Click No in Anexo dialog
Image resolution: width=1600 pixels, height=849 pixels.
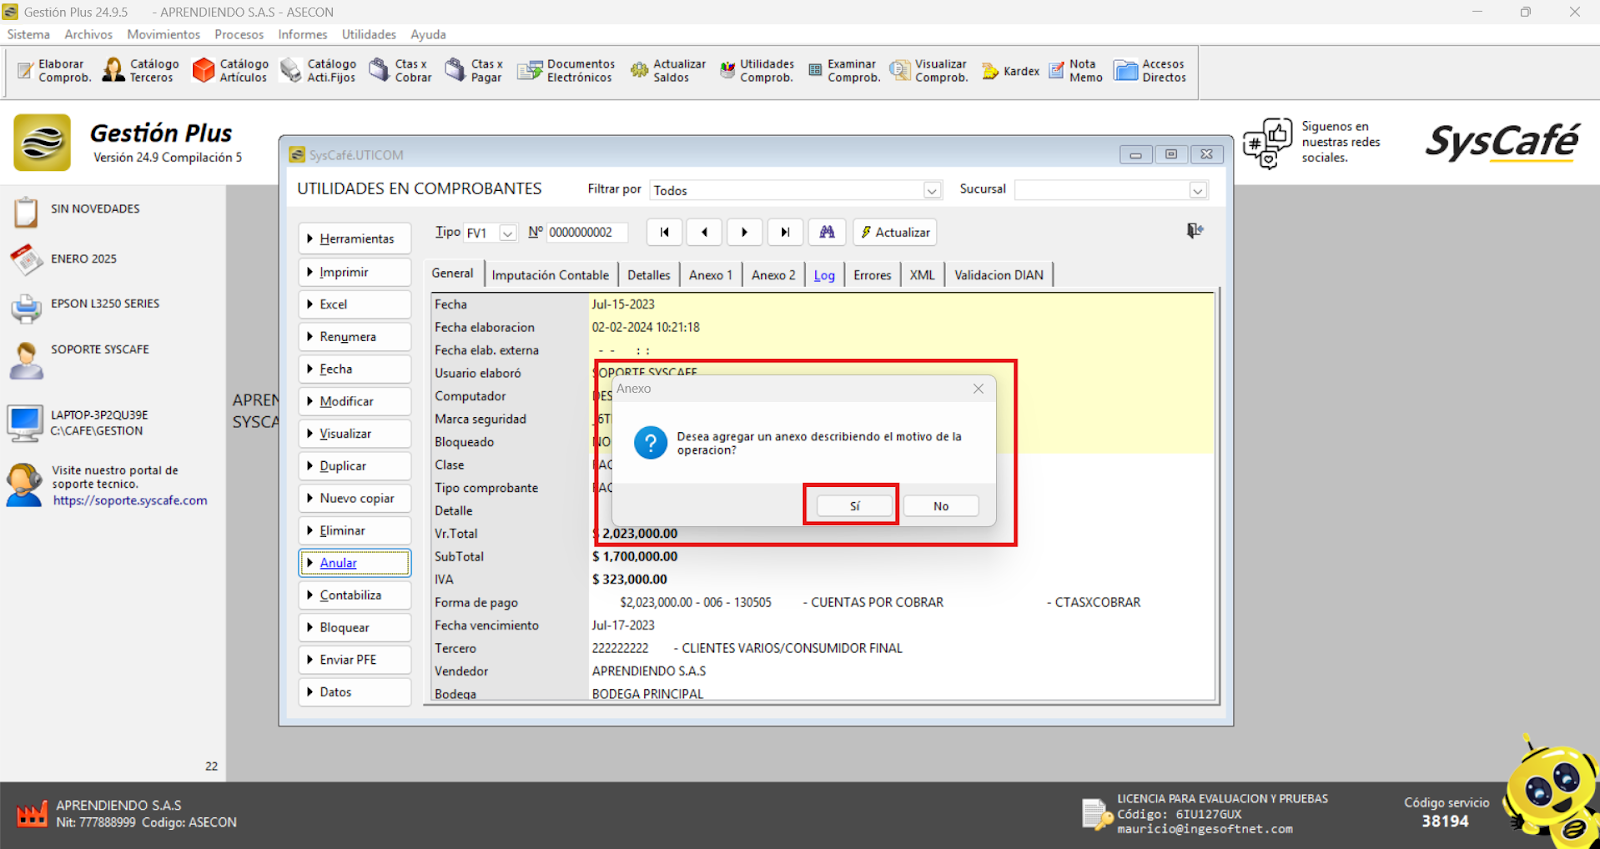940,506
